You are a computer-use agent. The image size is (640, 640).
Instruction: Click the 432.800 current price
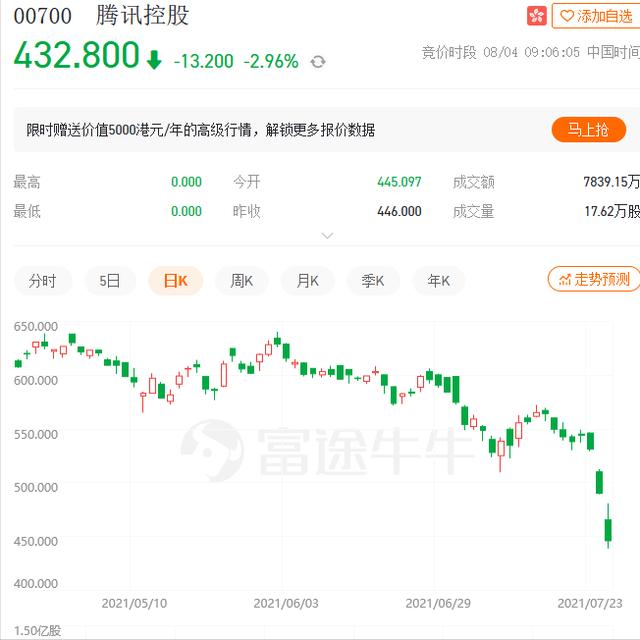point(76,55)
